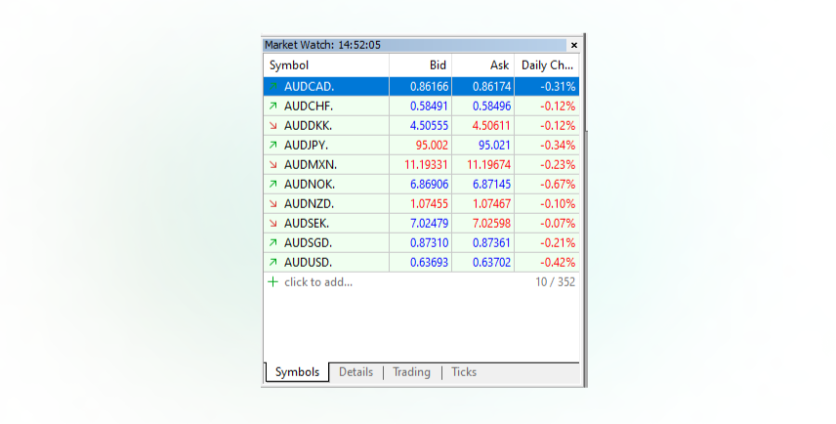Open the Trading tab
This screenshot has width=836, height=424.
(411, 372)
